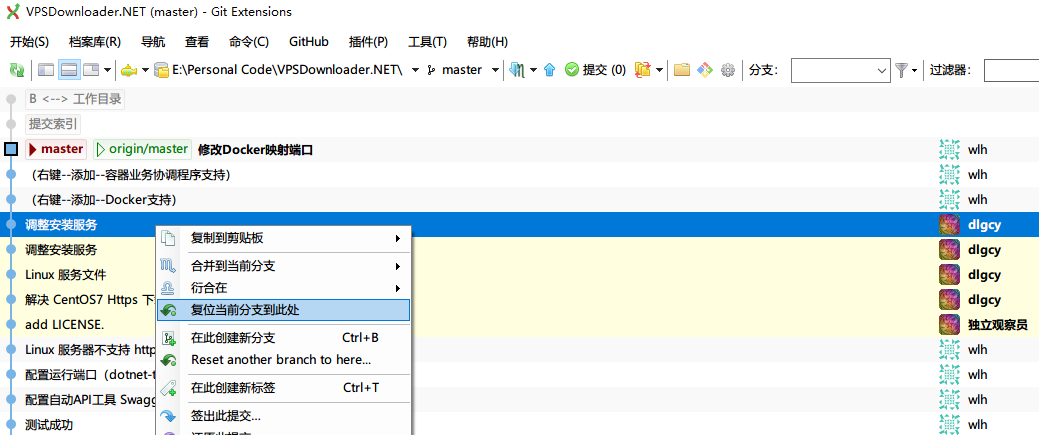Open the 命令(C) menu

tap(248, 41)
